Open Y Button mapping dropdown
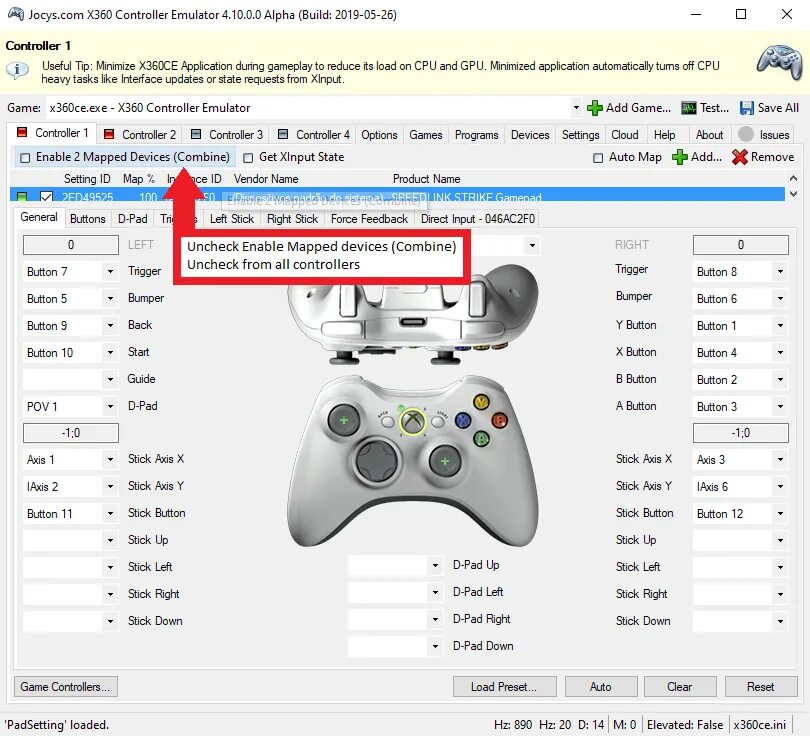 (780, 325)
